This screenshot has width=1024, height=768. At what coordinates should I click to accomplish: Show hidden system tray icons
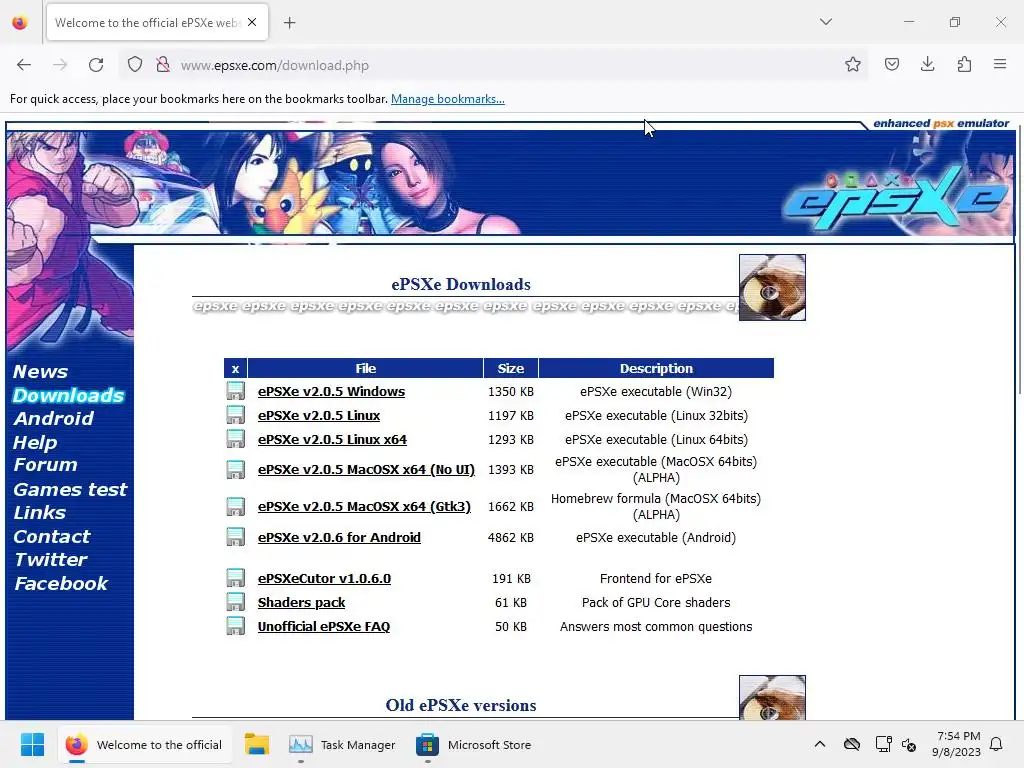click(x=820, y=744)
